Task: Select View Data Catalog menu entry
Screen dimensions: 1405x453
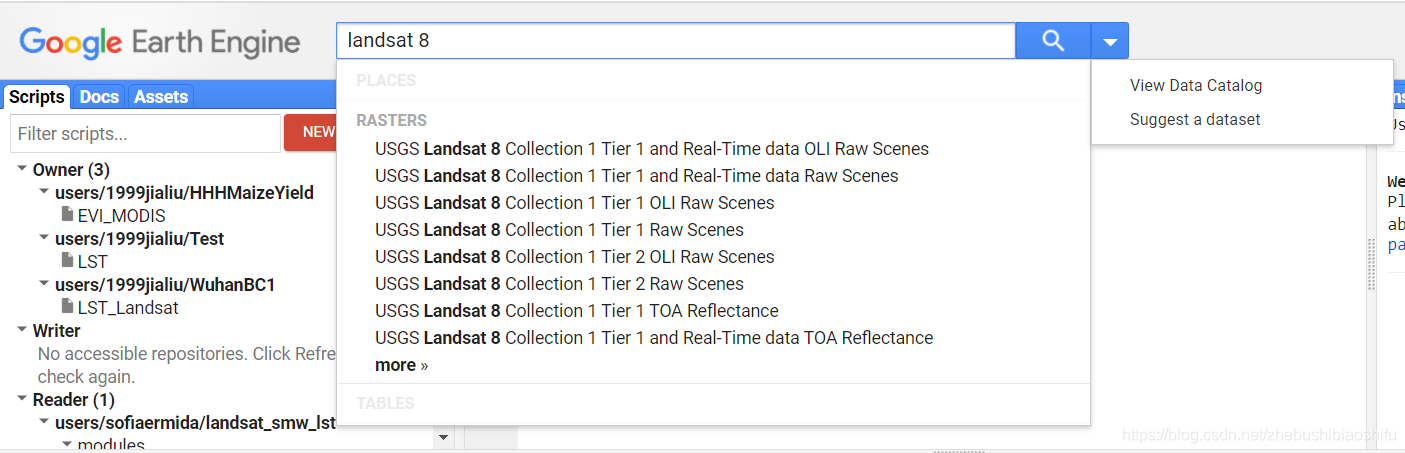Action: click(1195, 85)
